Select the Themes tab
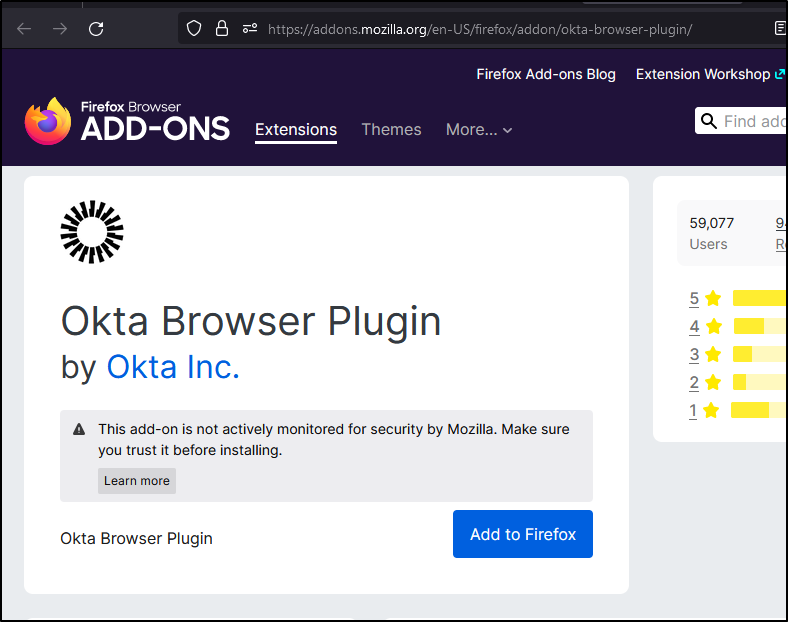This screenshot has height=622, width=788. [x=391, y=130]
